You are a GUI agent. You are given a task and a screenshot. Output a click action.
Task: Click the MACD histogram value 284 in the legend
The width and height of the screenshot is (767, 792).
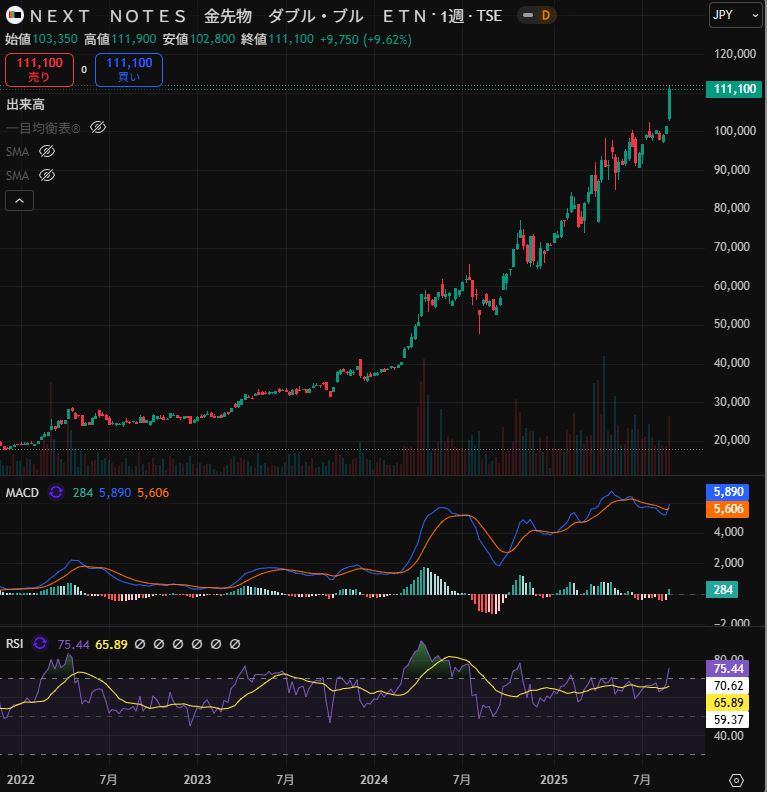pos(83,492)
